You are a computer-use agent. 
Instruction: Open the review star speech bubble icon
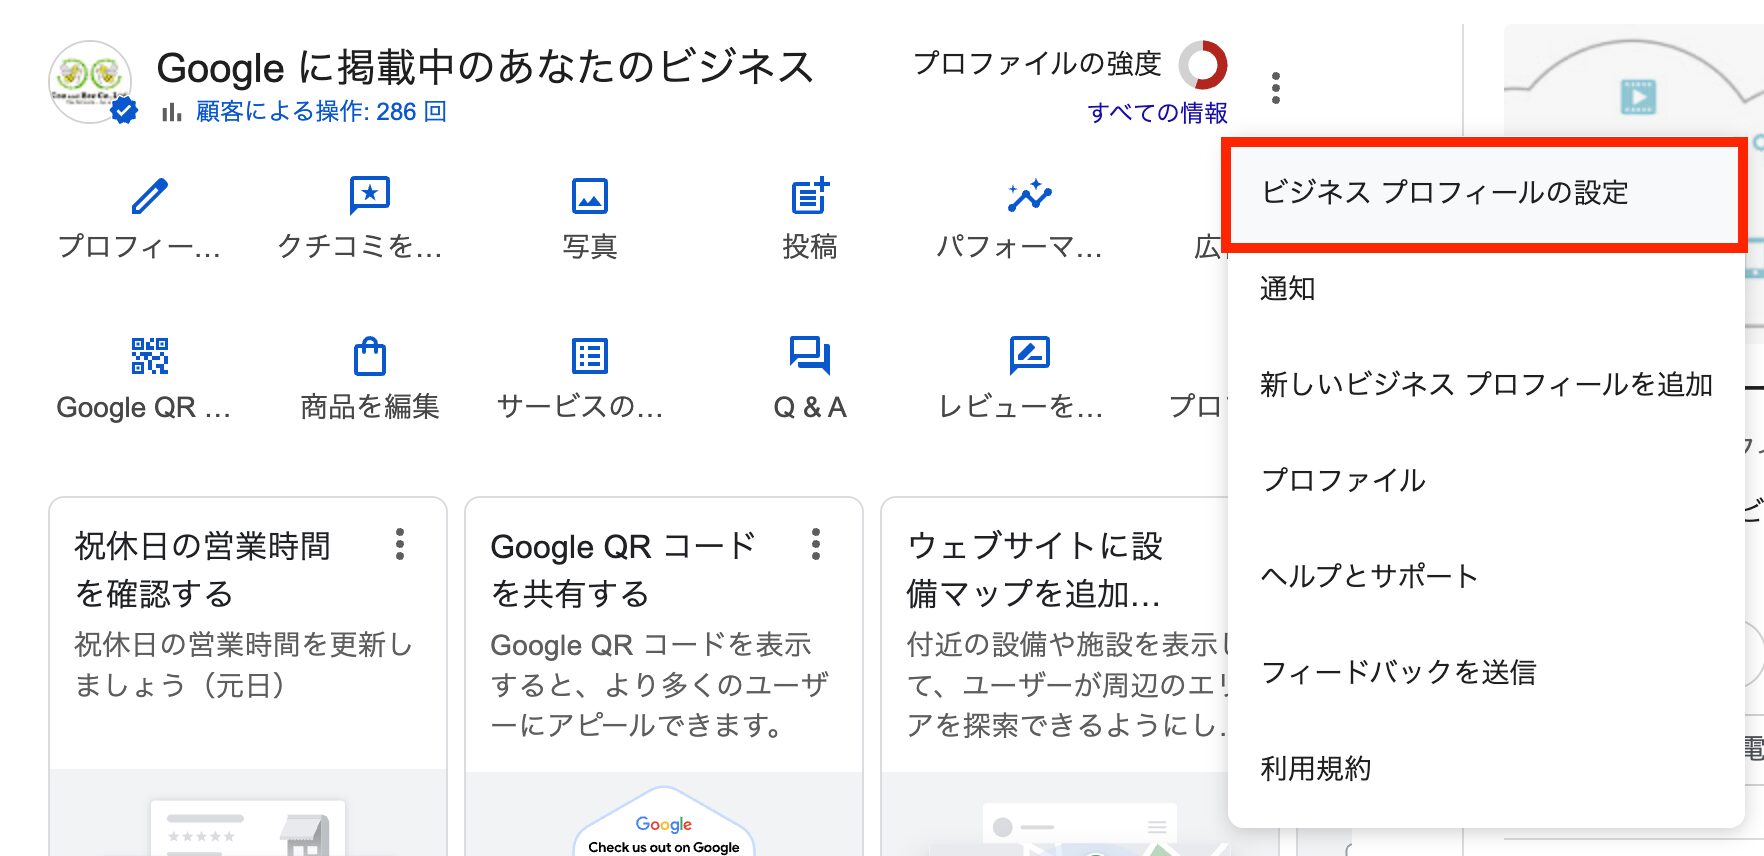(x=369, y=196)
